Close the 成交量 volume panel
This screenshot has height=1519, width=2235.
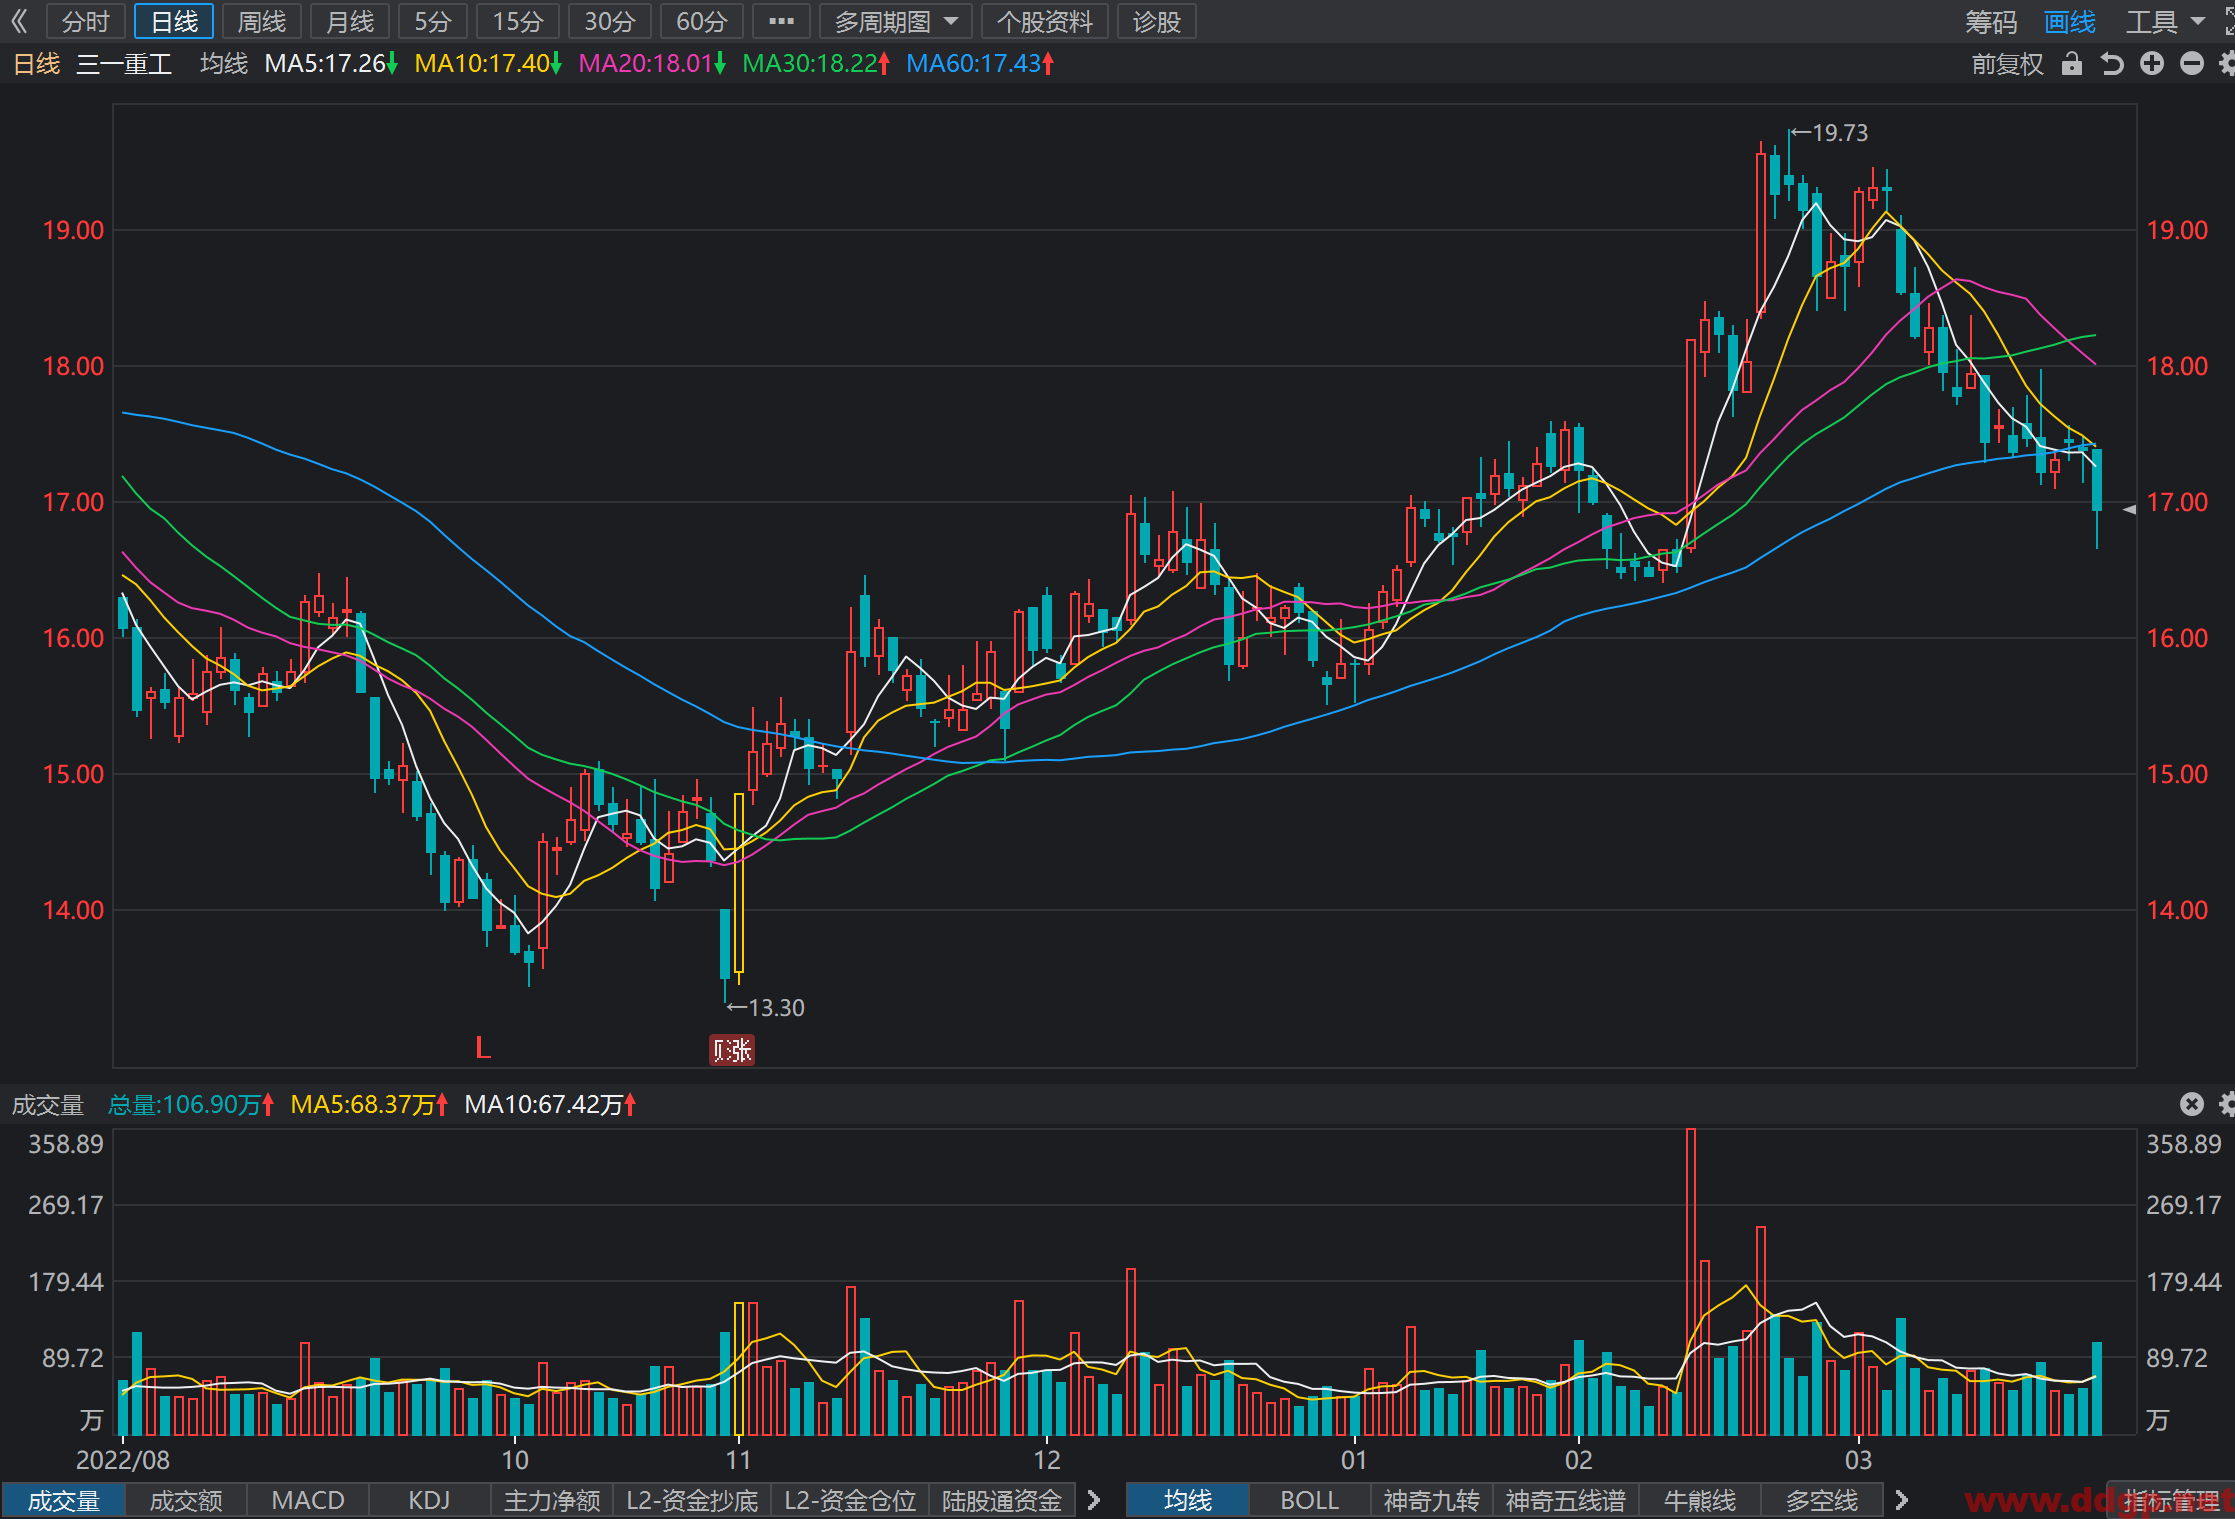pyautogui.click(x=2191, y=1104)
